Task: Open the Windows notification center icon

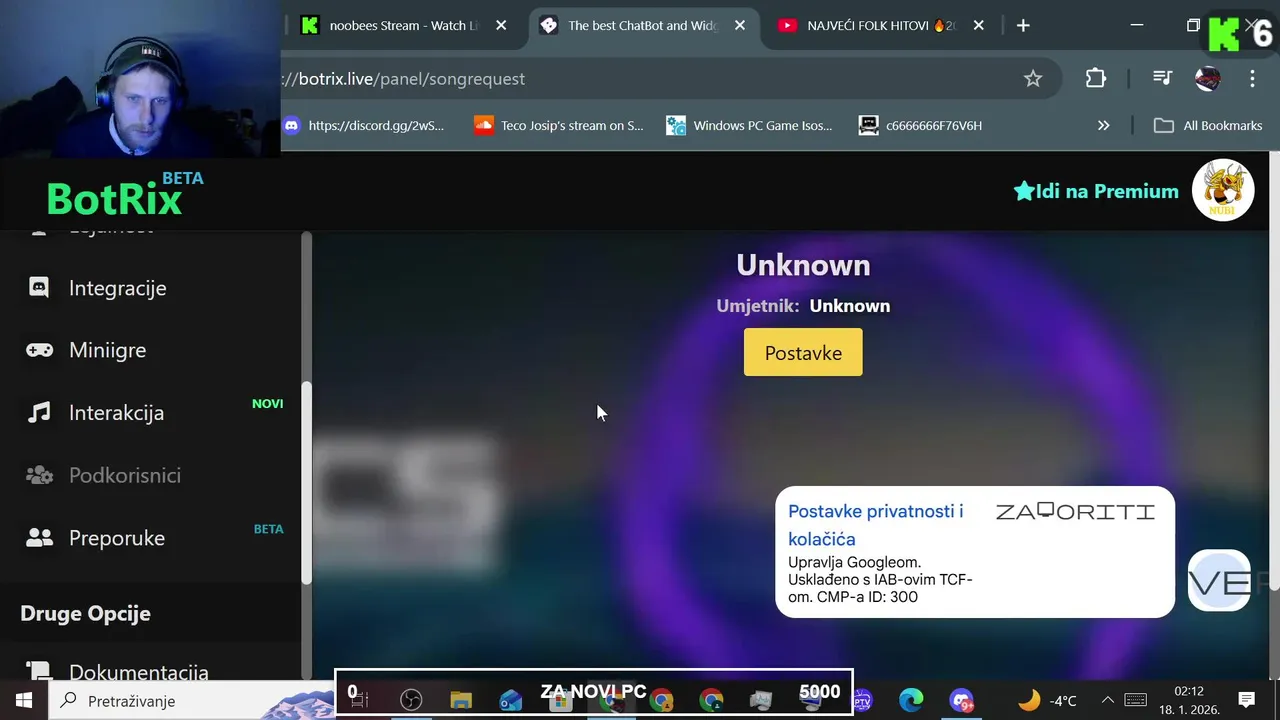Action: (1246, 700)
